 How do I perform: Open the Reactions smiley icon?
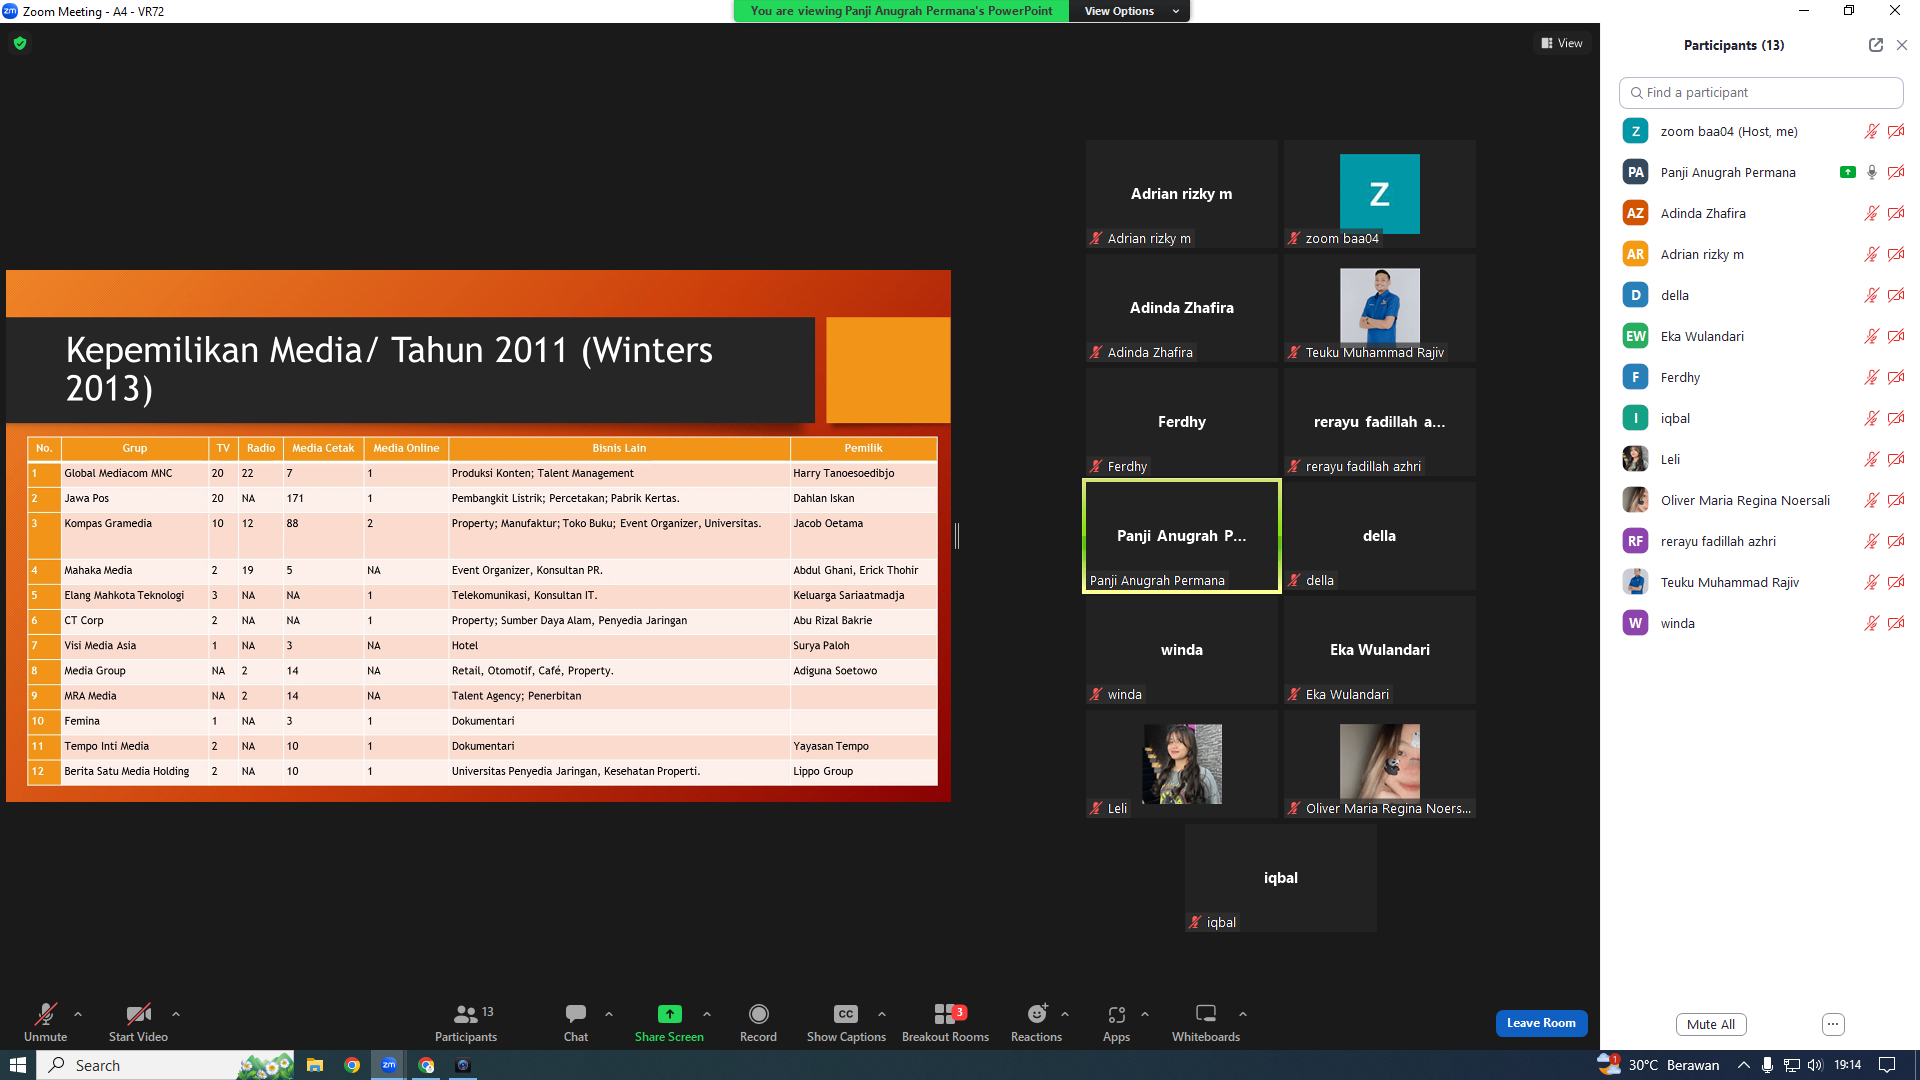1037,1014
